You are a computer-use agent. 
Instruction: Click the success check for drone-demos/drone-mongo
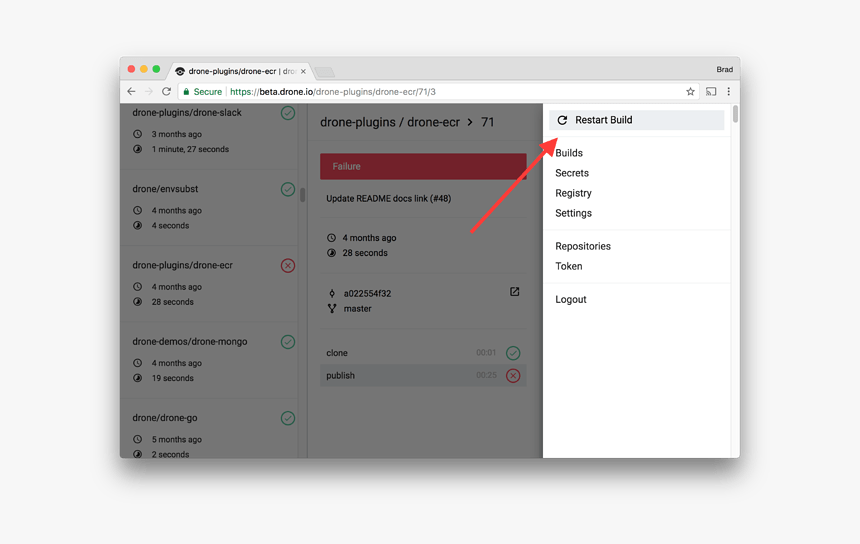(x=288, y=342)
